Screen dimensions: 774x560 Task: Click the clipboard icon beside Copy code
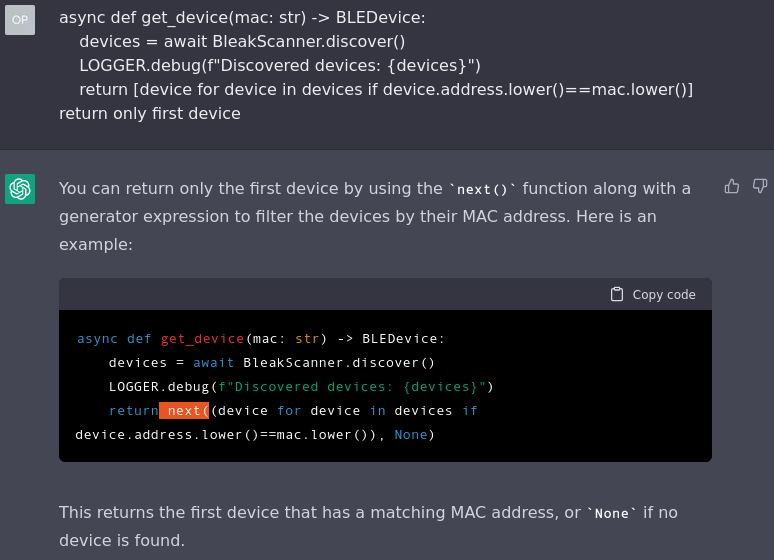[617, 294]
